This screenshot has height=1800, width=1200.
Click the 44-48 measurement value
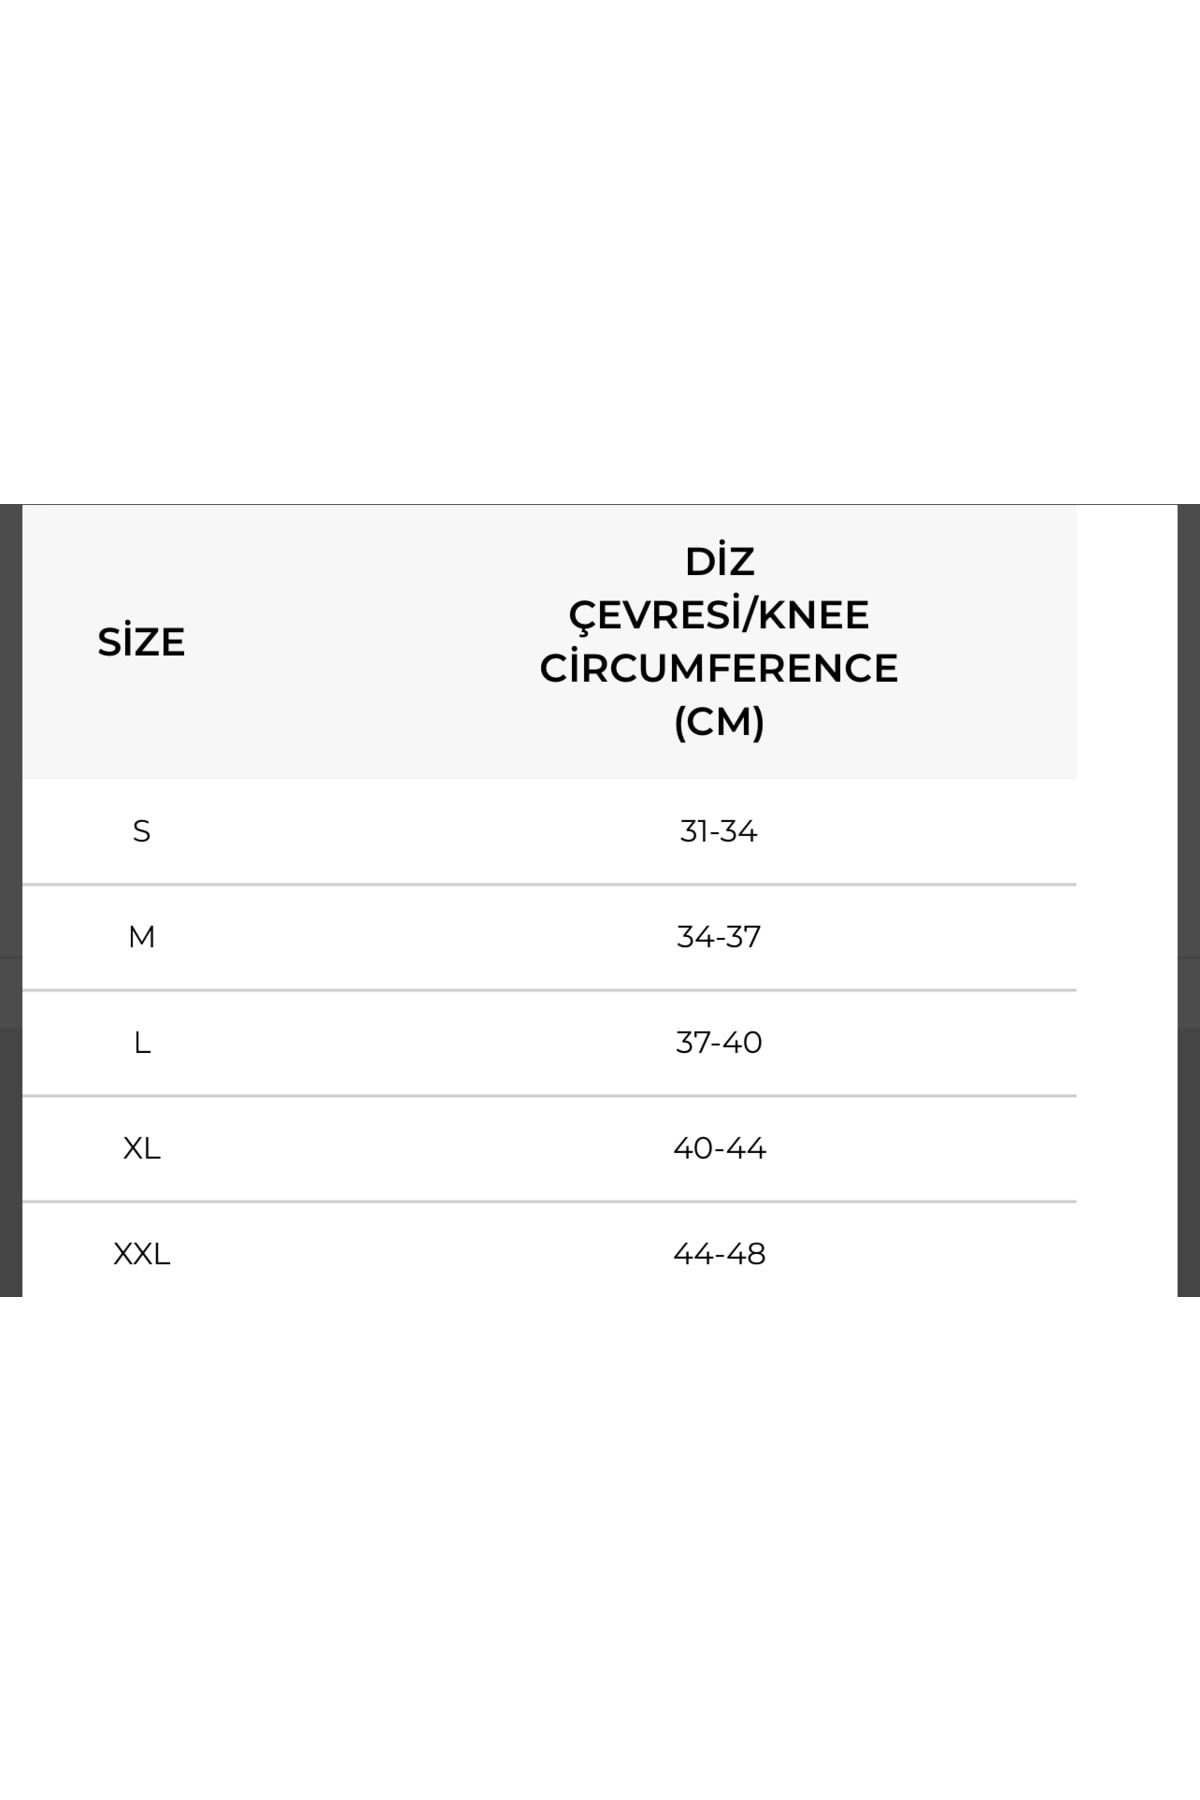point(719,1254)
